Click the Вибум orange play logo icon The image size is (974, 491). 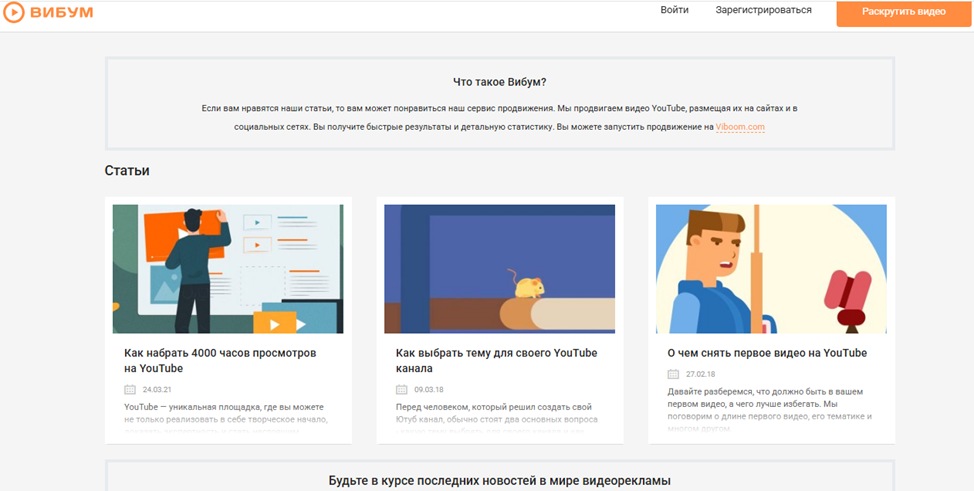15,11
